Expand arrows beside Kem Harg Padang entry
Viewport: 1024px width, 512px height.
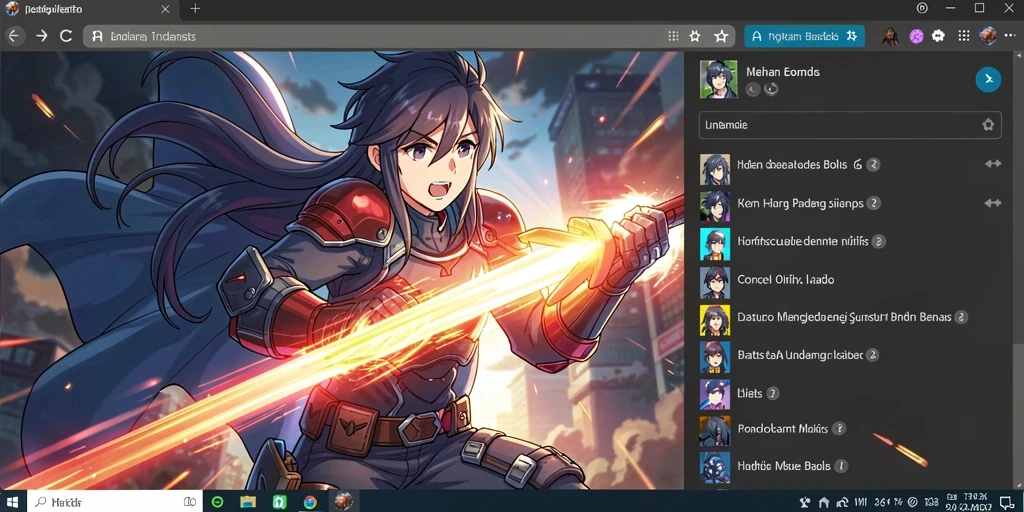(x=993, y=203)
